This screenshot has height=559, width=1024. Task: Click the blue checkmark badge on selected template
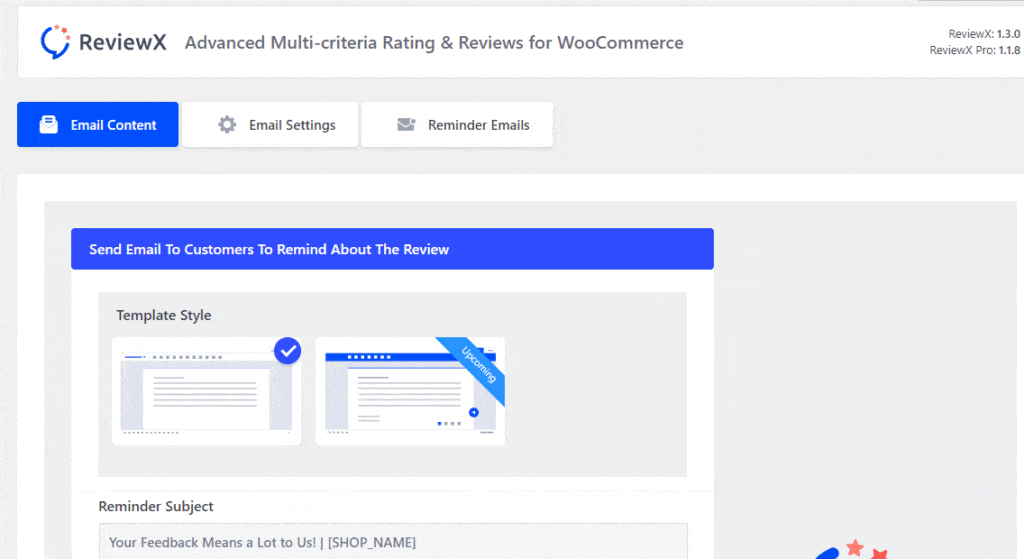pos(287,351)
